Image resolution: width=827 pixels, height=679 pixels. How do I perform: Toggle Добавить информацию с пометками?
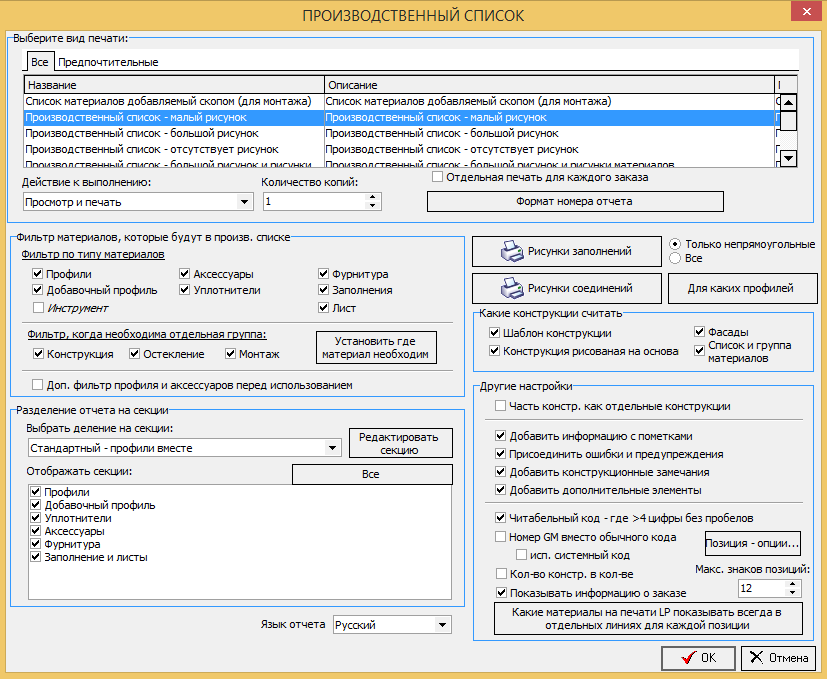click(501, 436)
